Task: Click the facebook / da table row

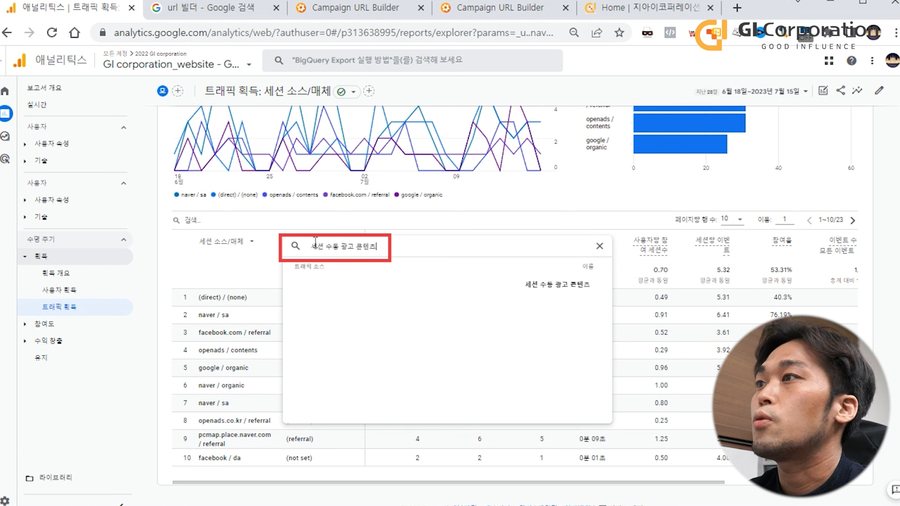Action: (219, 458)
